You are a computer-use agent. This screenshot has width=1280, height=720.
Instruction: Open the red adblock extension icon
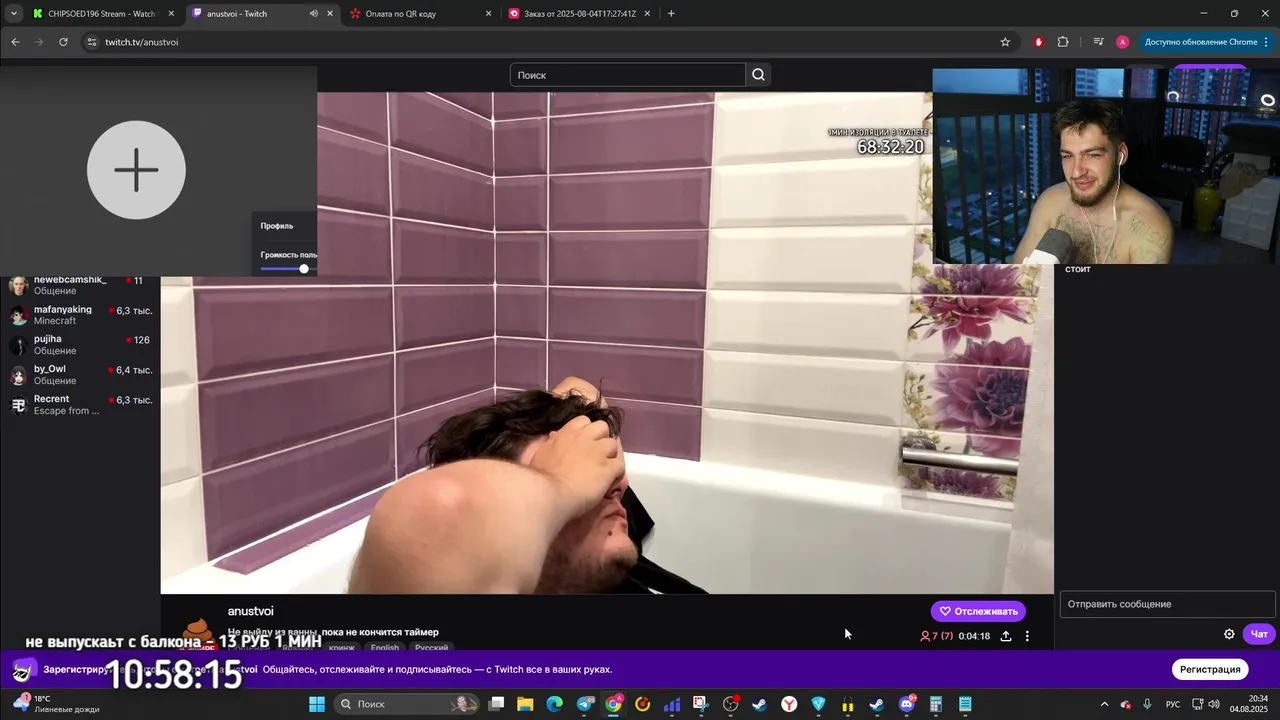1039,42
